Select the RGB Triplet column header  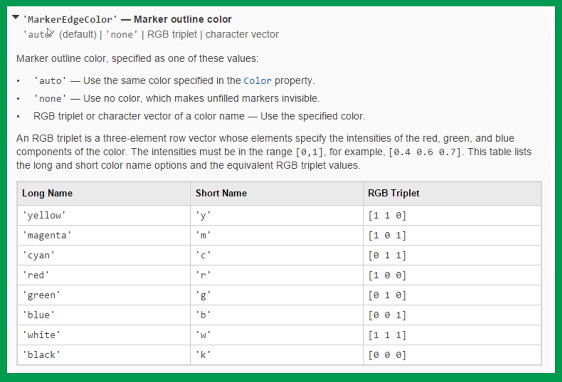tap(394, 193)
